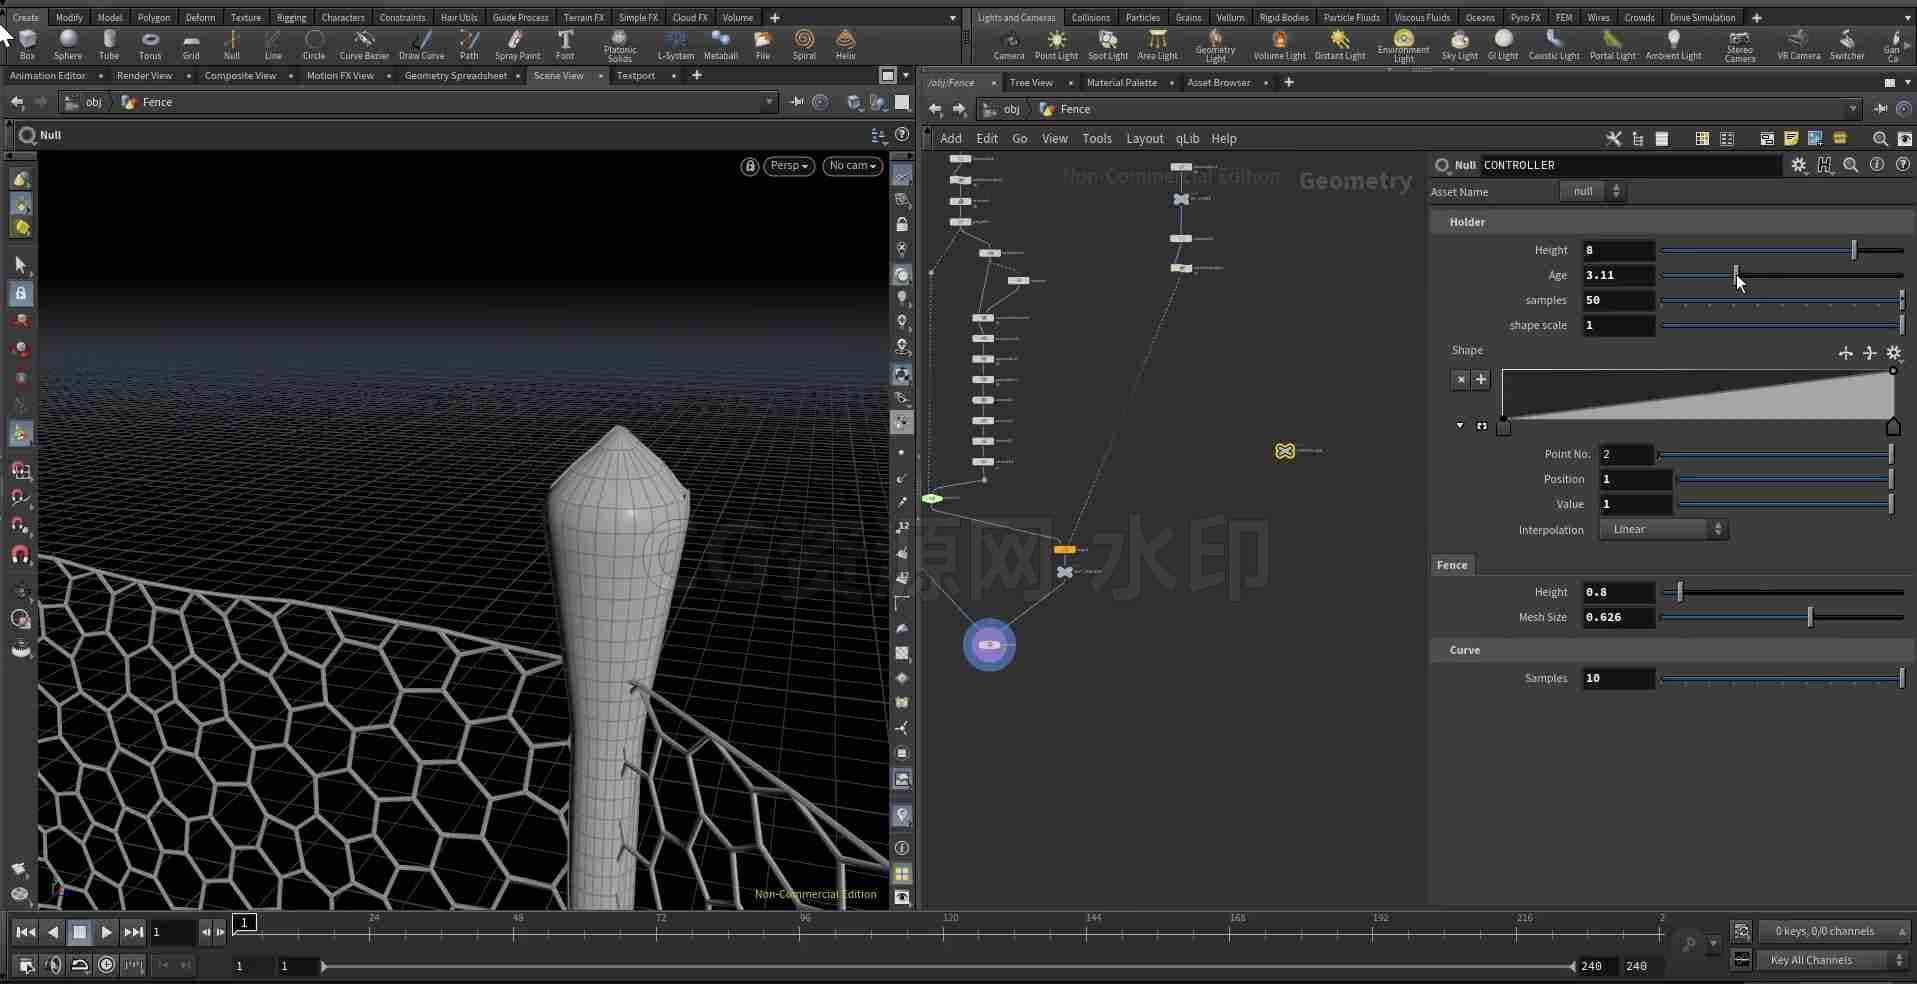The width and height of the screenshot is (1917, 984).
Task: Click the Fence Mesh Size slider
Action: [x=1782, y=617]
